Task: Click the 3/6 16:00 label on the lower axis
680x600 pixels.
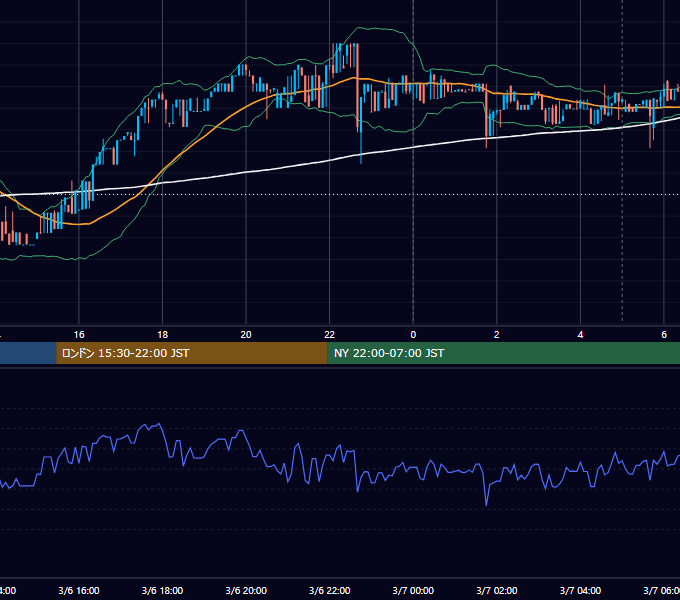Action: (79, 590)
